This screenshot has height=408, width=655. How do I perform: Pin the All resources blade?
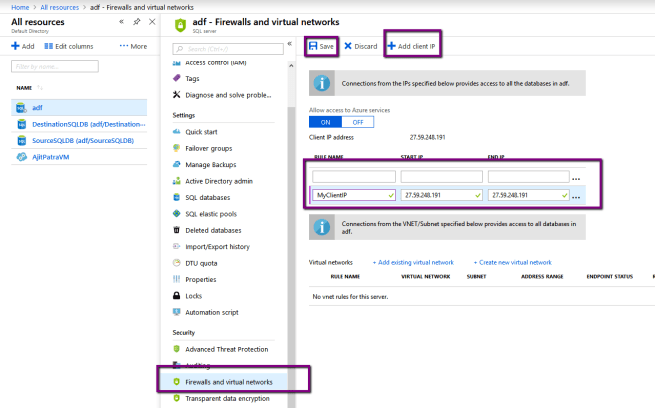coord(136,21)
